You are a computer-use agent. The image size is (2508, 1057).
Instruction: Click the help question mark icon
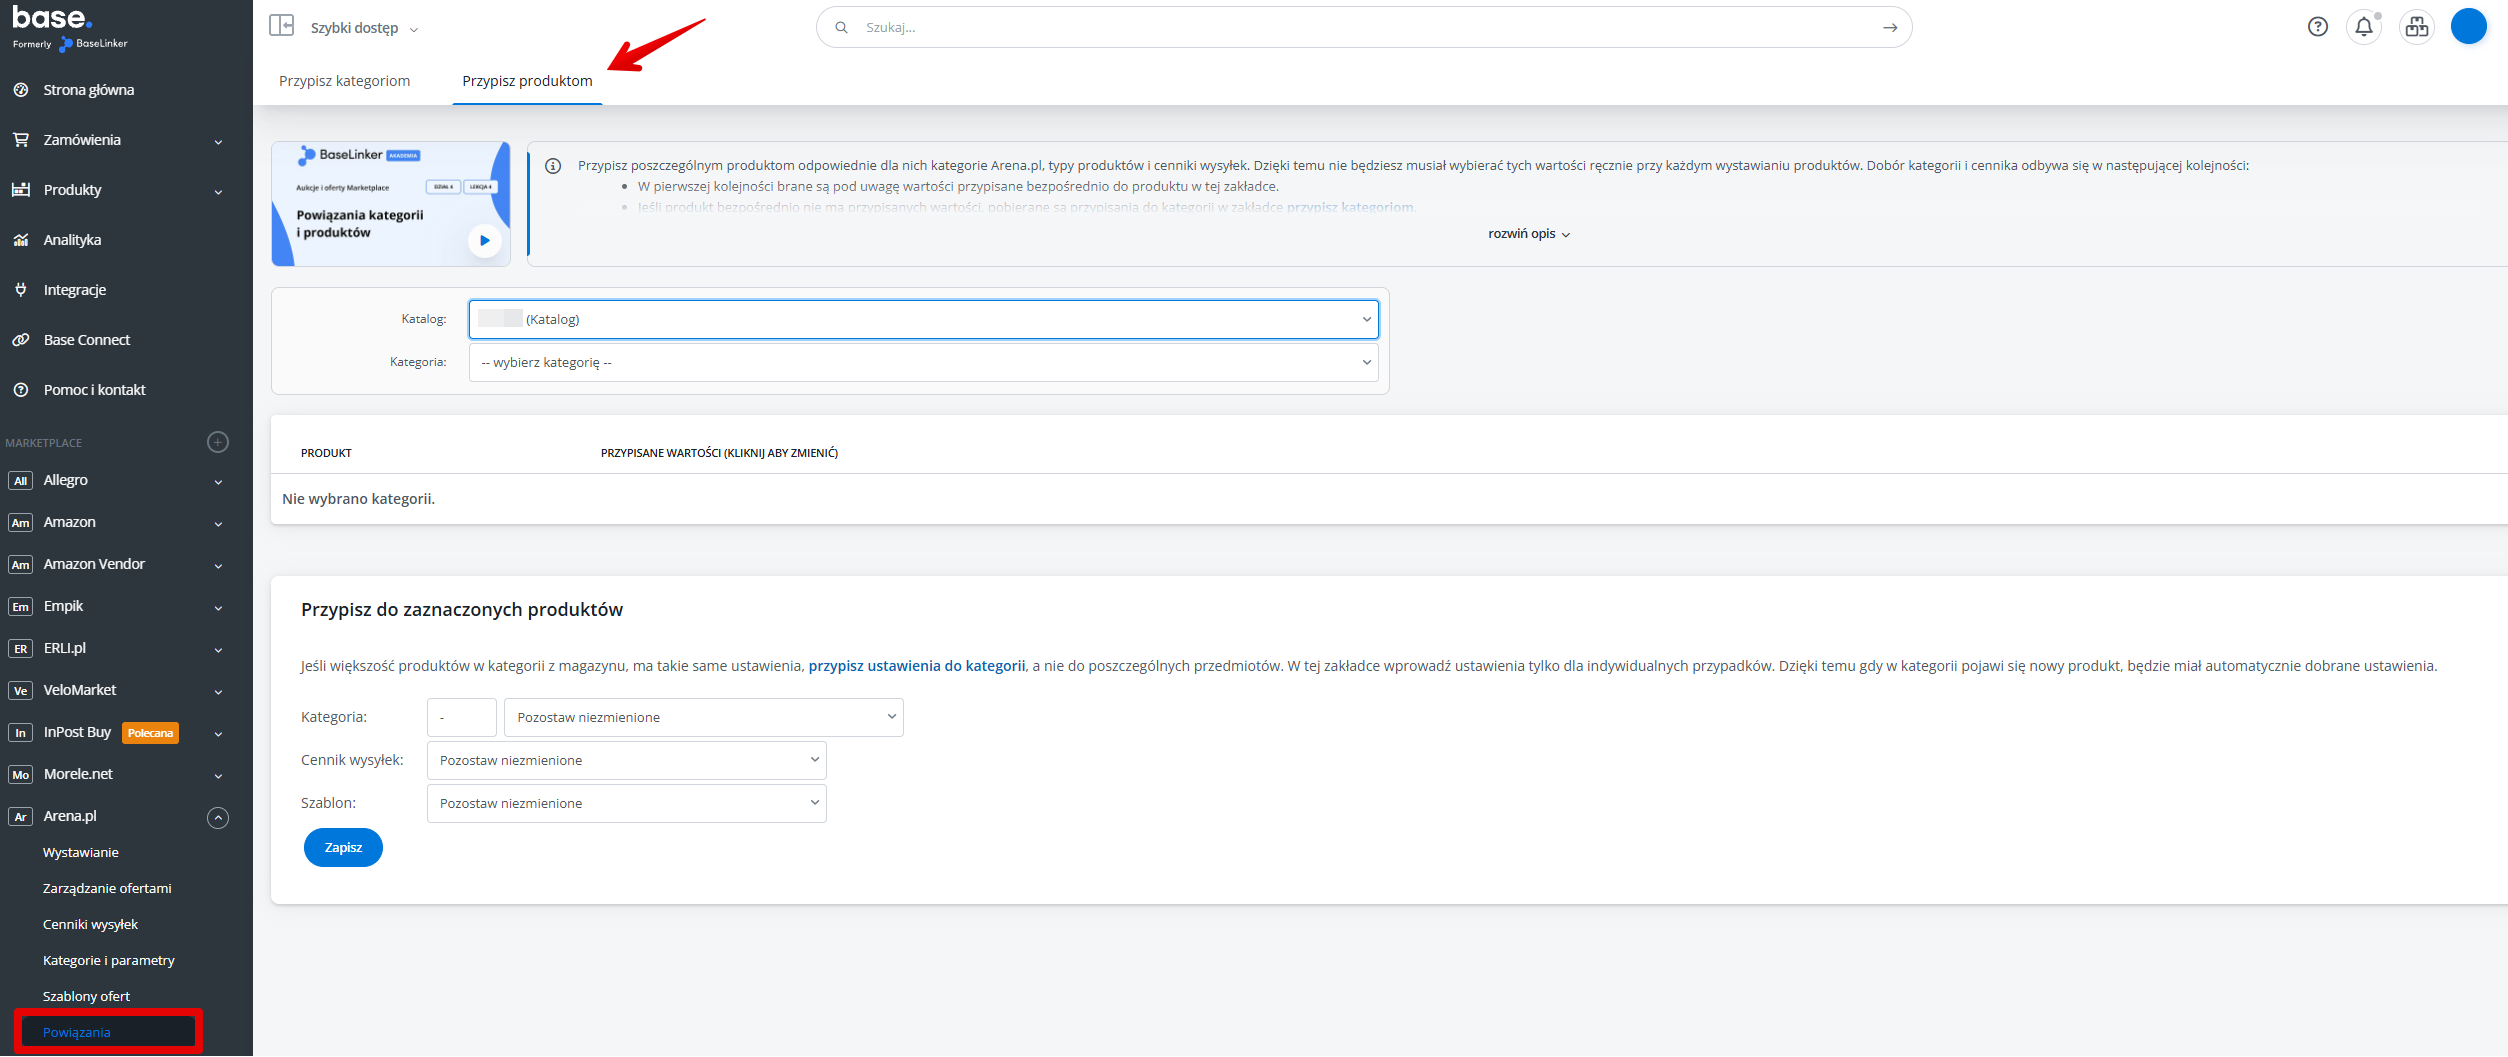(x=2317, y=27)
